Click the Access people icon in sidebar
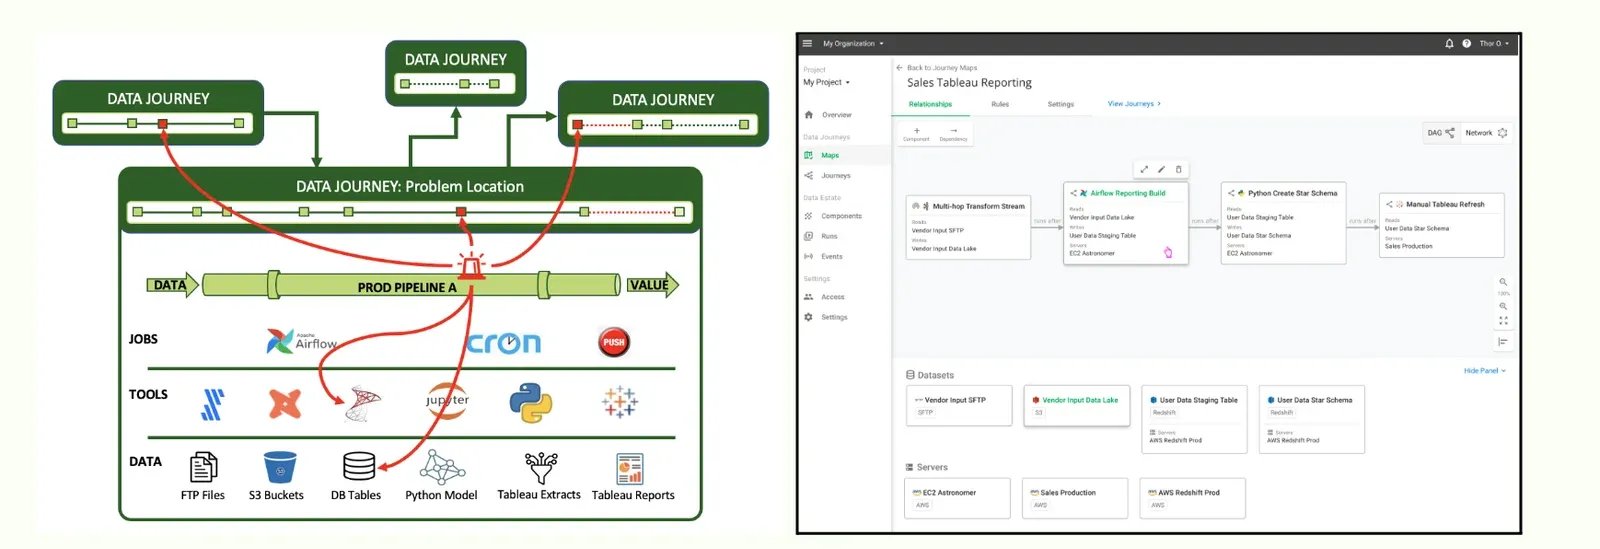 809,297
